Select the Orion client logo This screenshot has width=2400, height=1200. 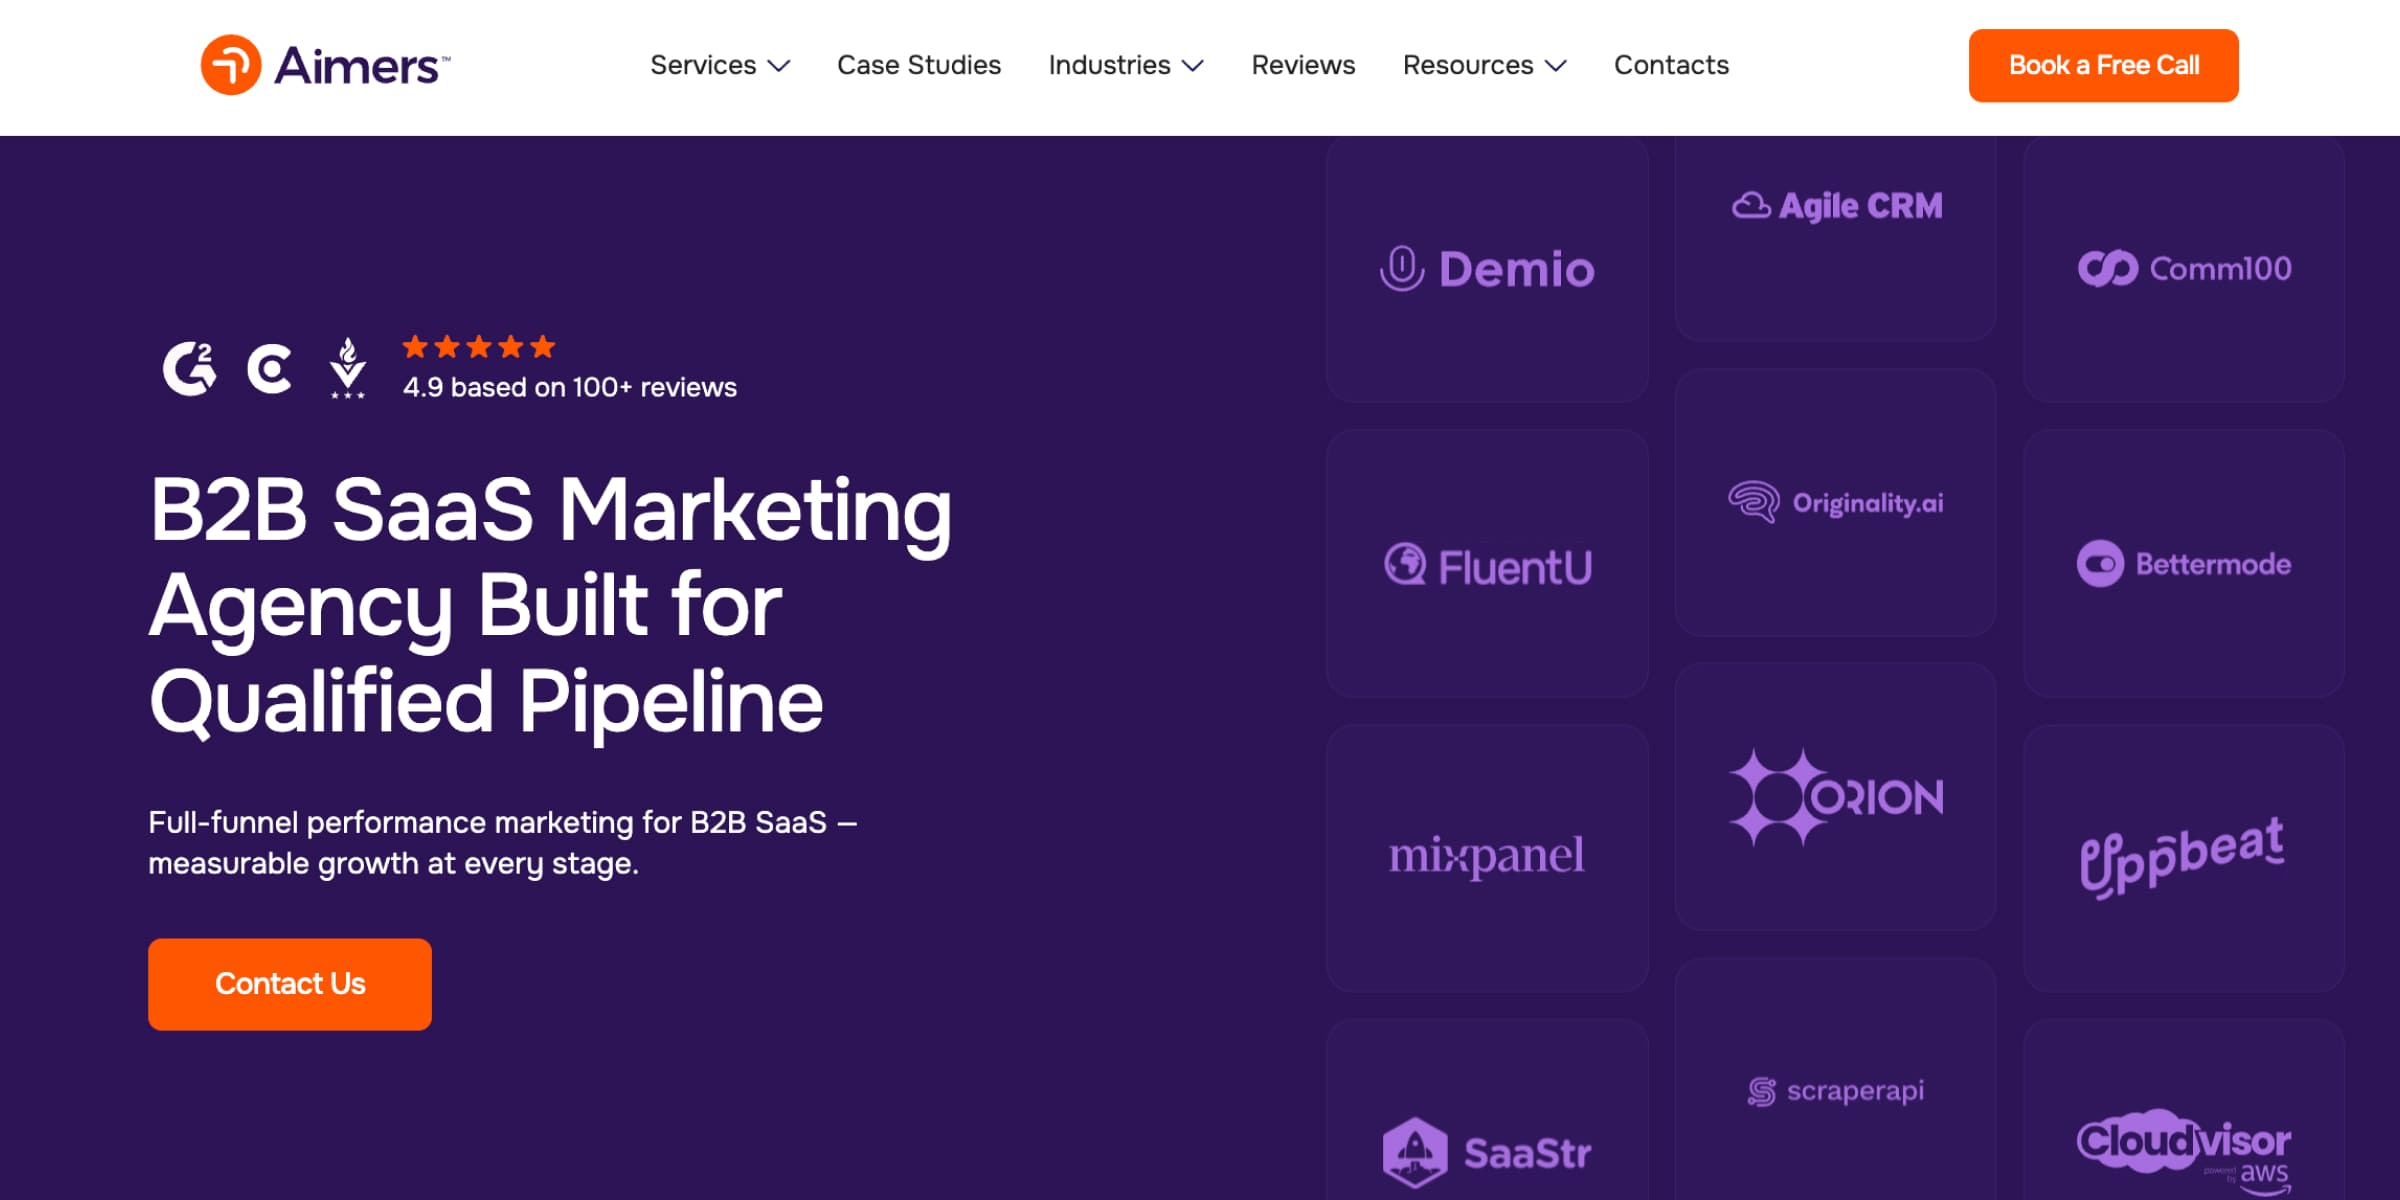point(1837,797)
